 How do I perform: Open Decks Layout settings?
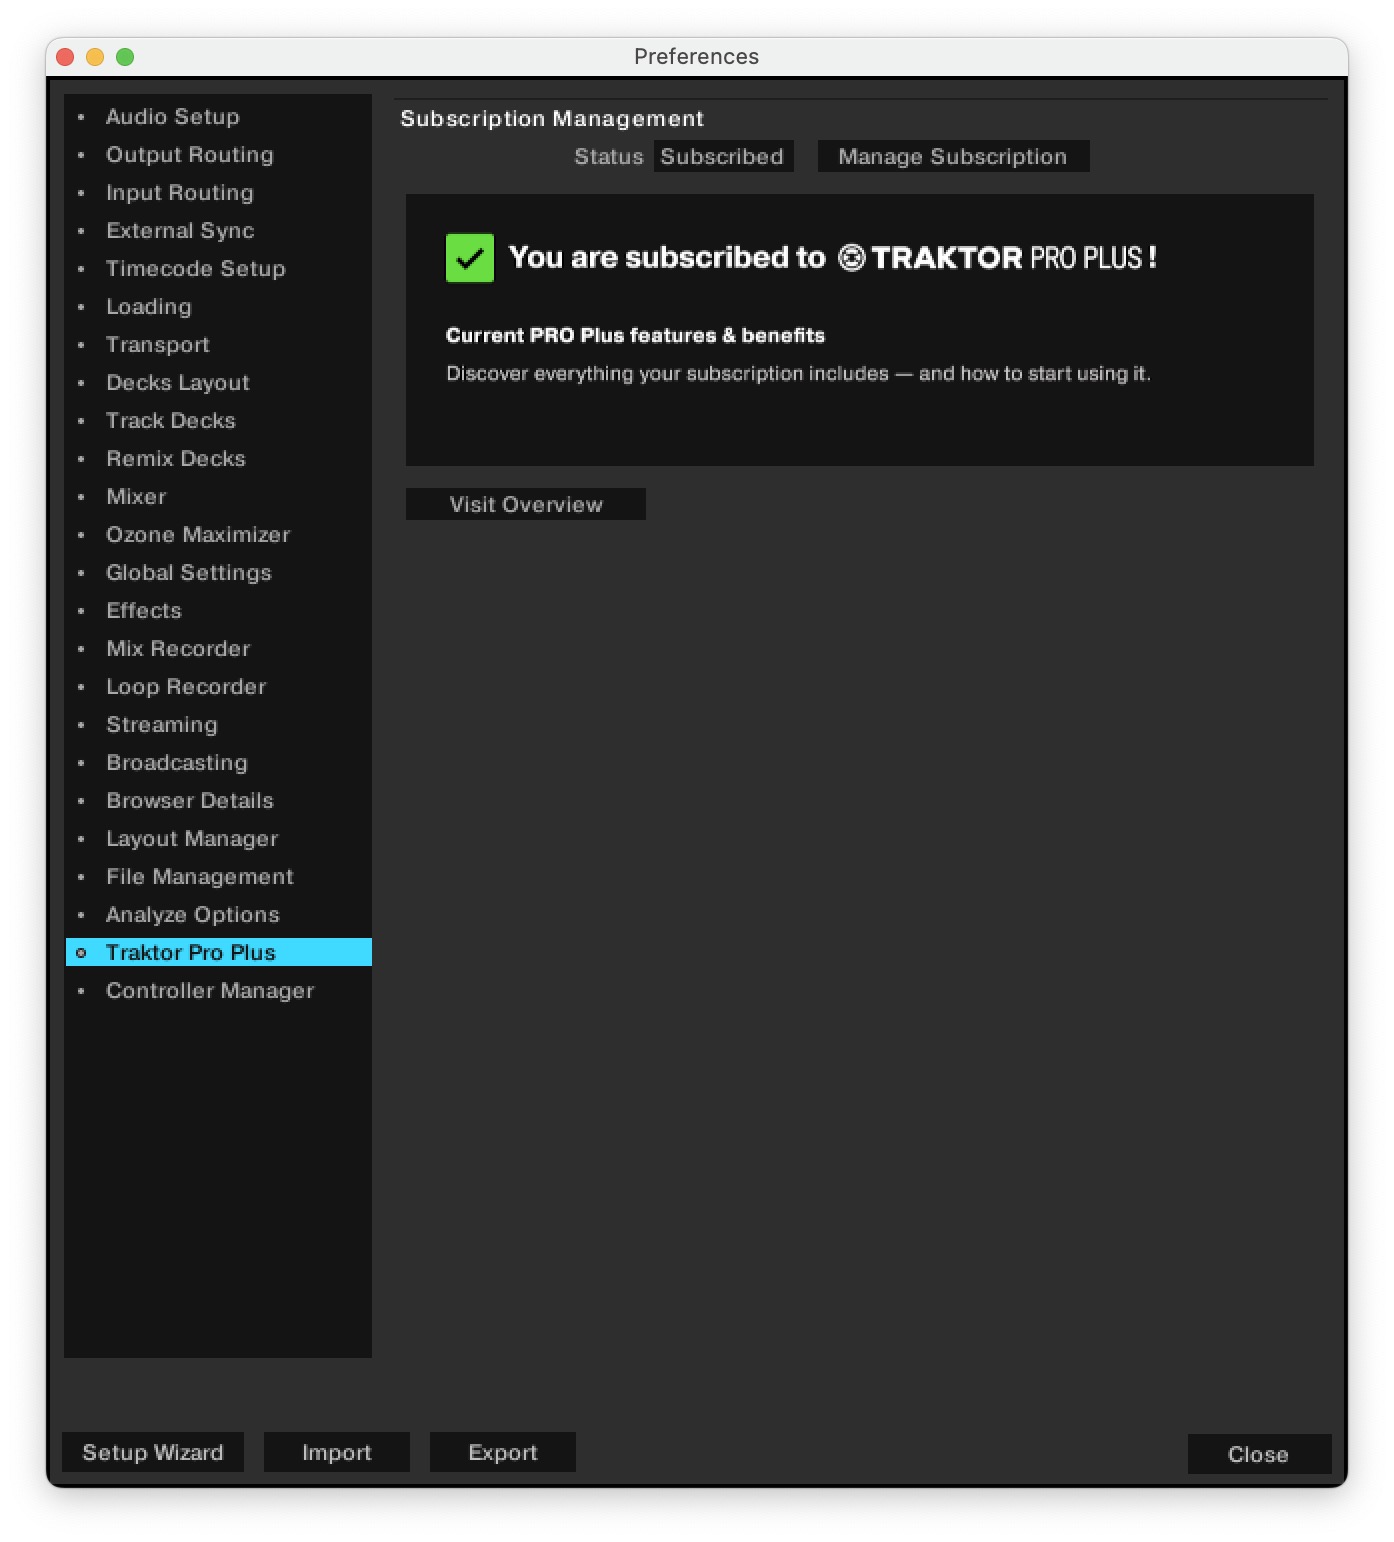tap(177, 383)
